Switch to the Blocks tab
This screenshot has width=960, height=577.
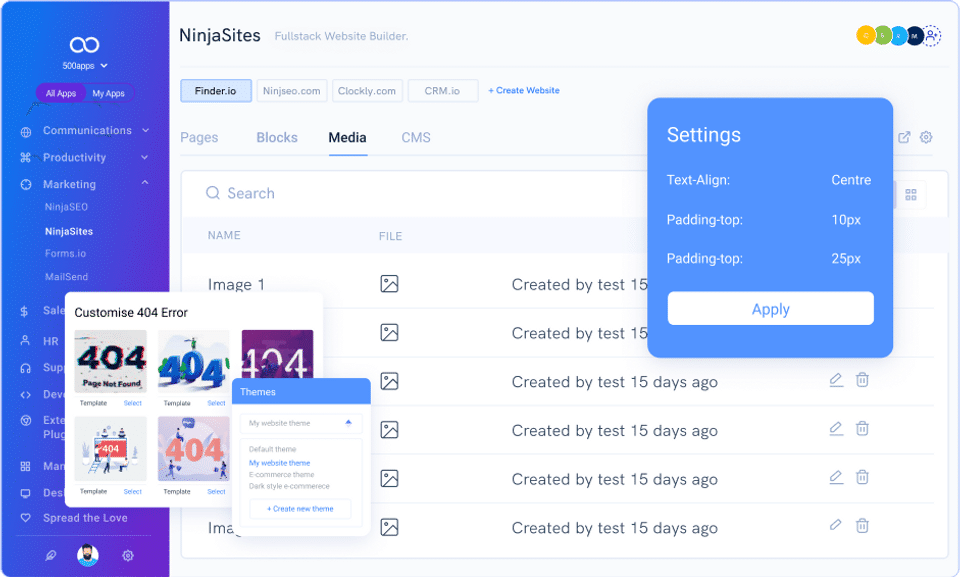277,138
